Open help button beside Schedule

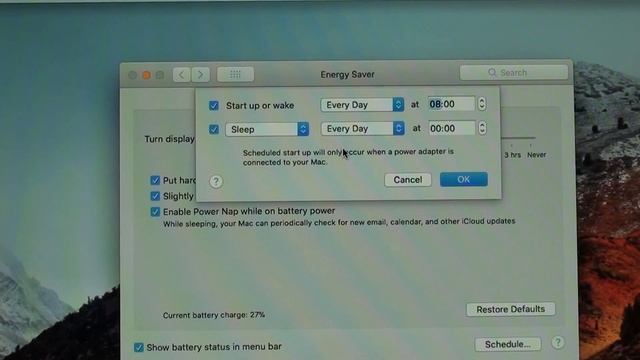[558, 342]
